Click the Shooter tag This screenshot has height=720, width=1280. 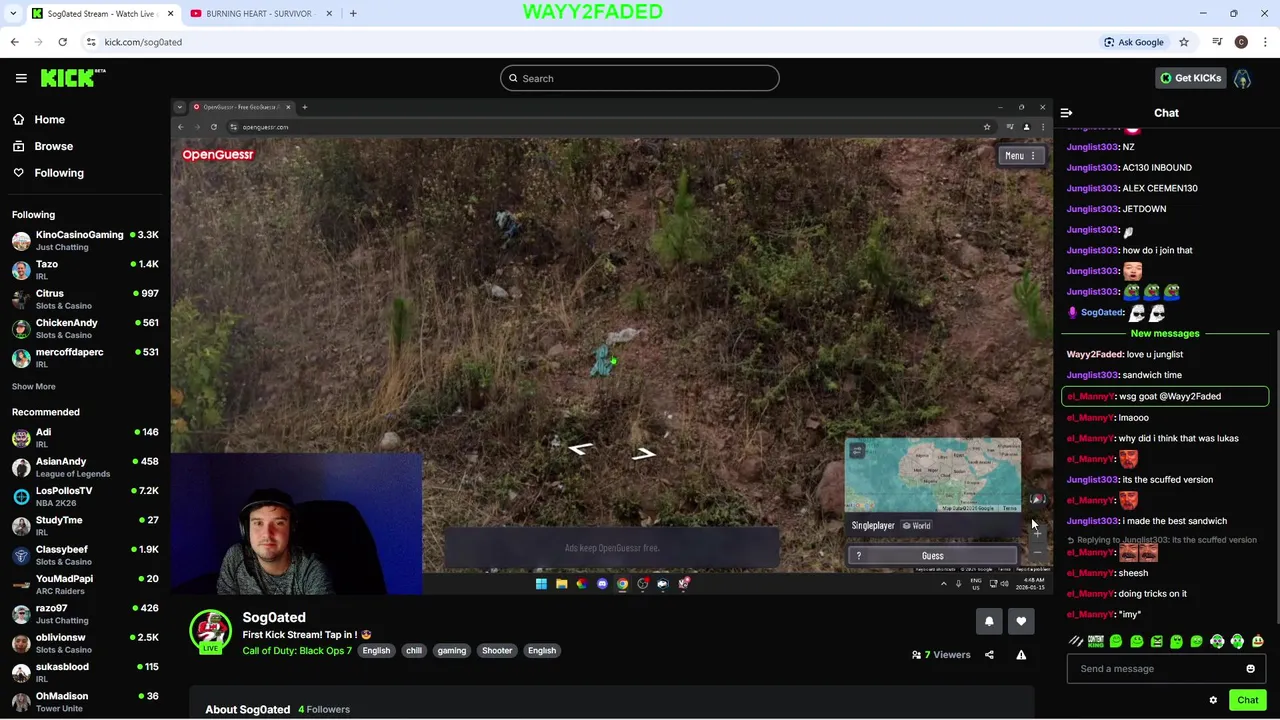[x=497, y=651]
